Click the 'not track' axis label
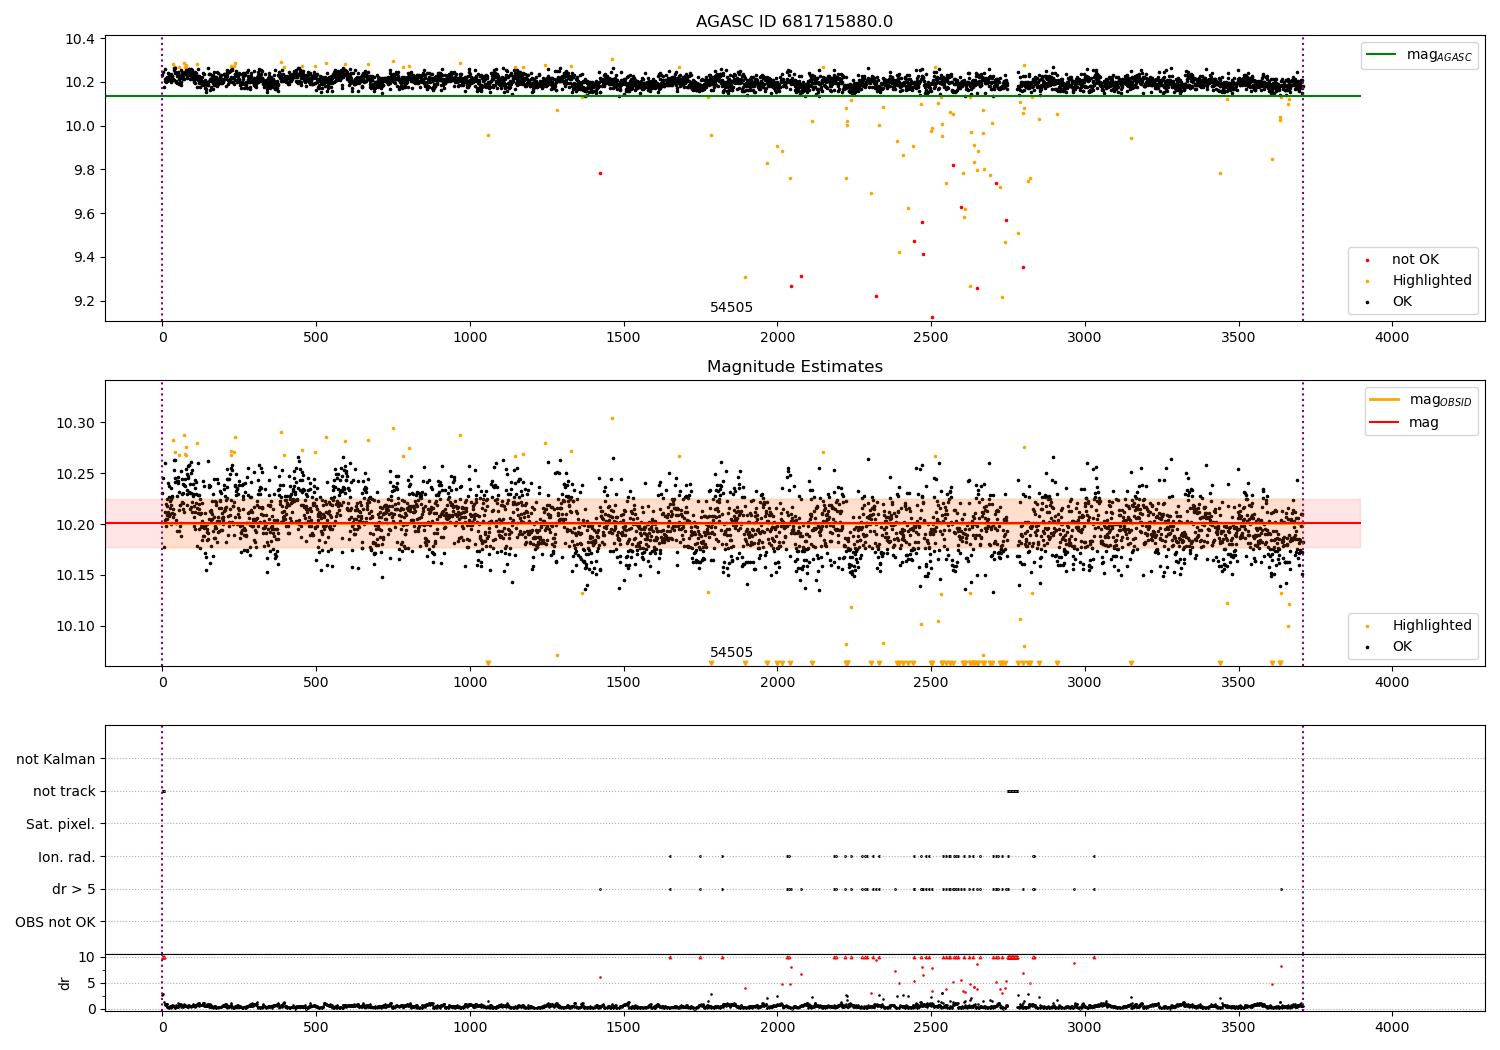 [64, 791]
